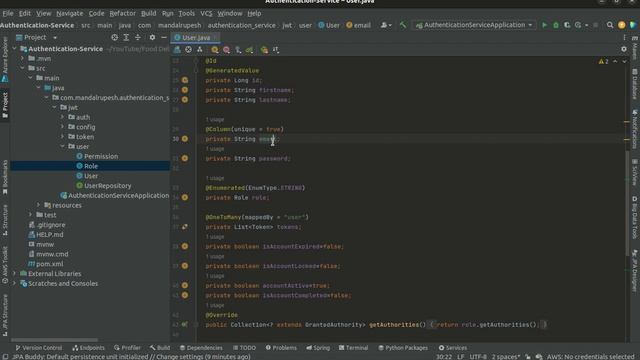
Task: Open Project panel gear options
Action: click(152, 38)
